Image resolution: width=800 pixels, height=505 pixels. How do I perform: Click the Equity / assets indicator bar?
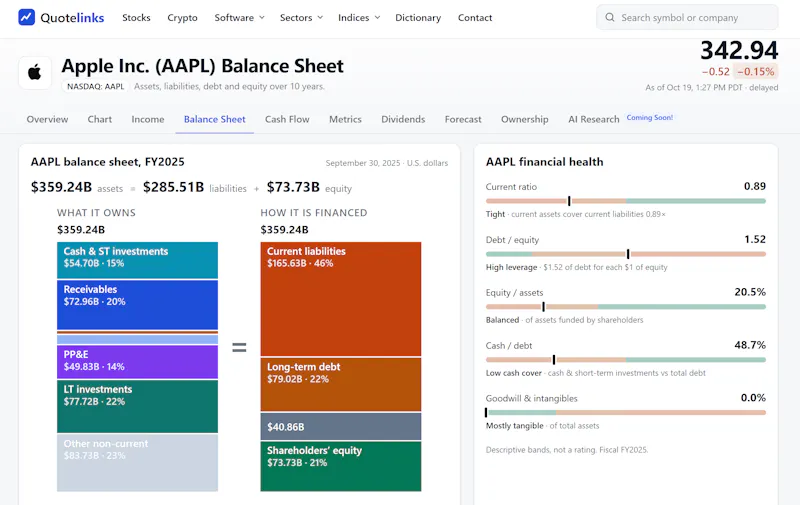626,307
